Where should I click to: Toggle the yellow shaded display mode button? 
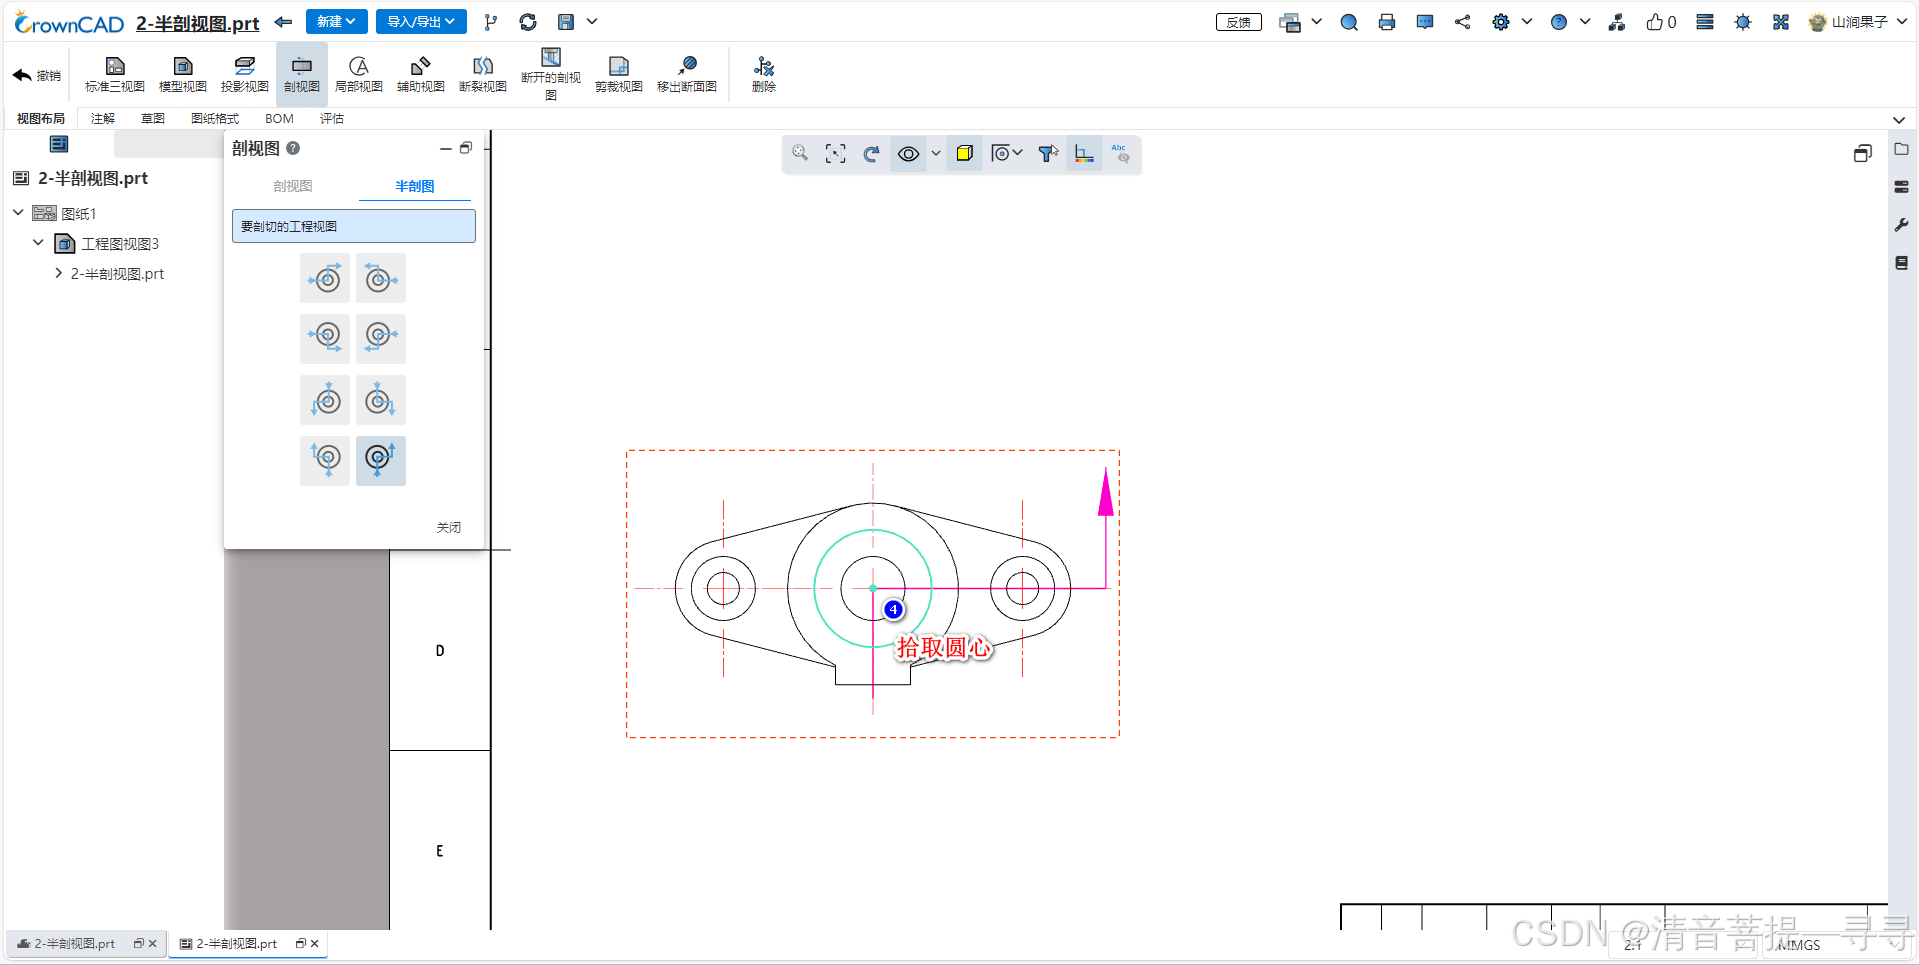964,154
